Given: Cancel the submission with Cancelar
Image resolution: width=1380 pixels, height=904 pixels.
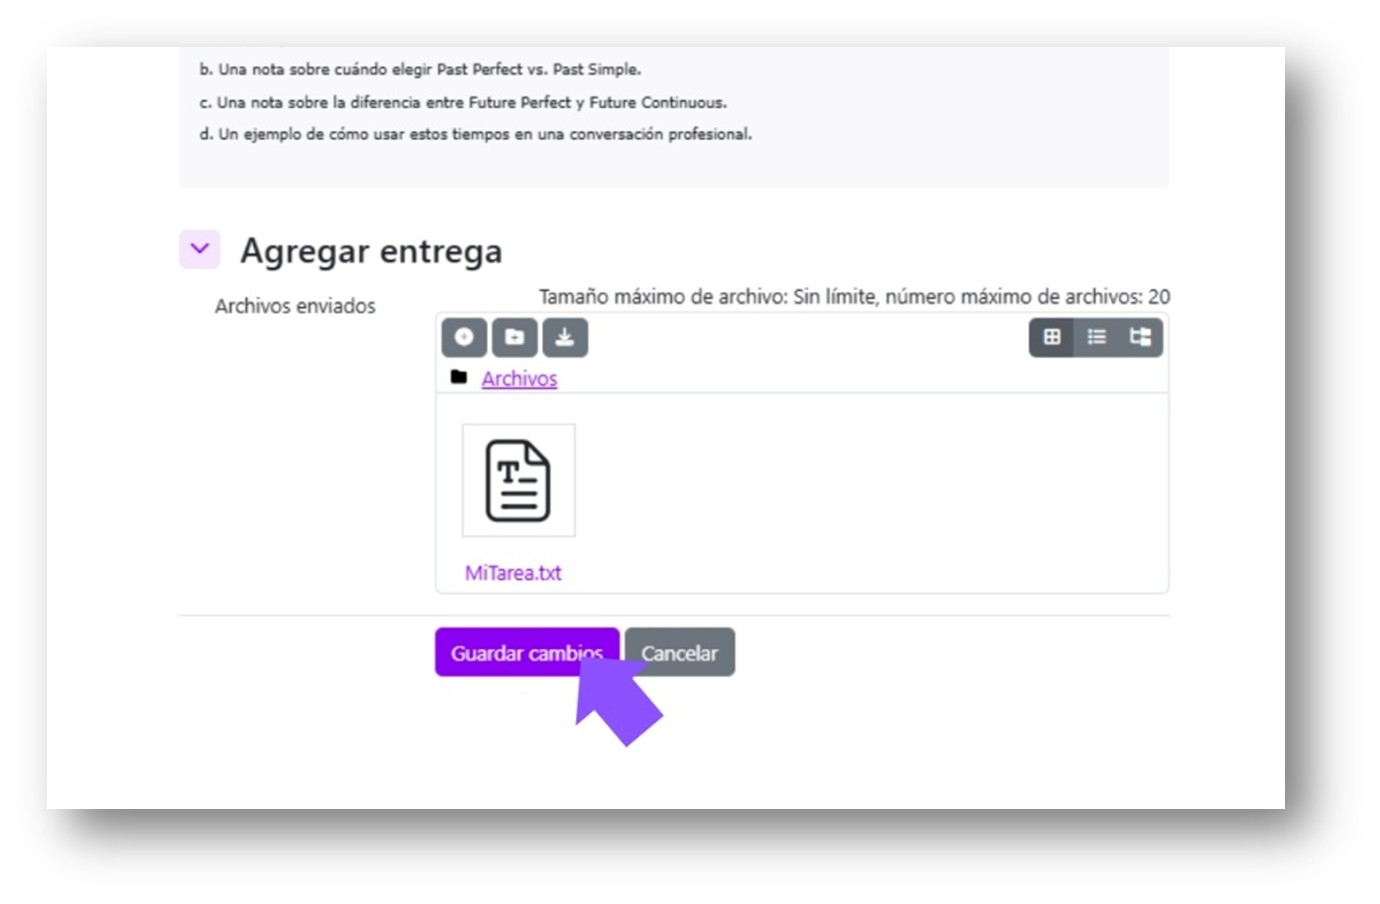Looking at the screenshot, I should [x=679, y=653].
